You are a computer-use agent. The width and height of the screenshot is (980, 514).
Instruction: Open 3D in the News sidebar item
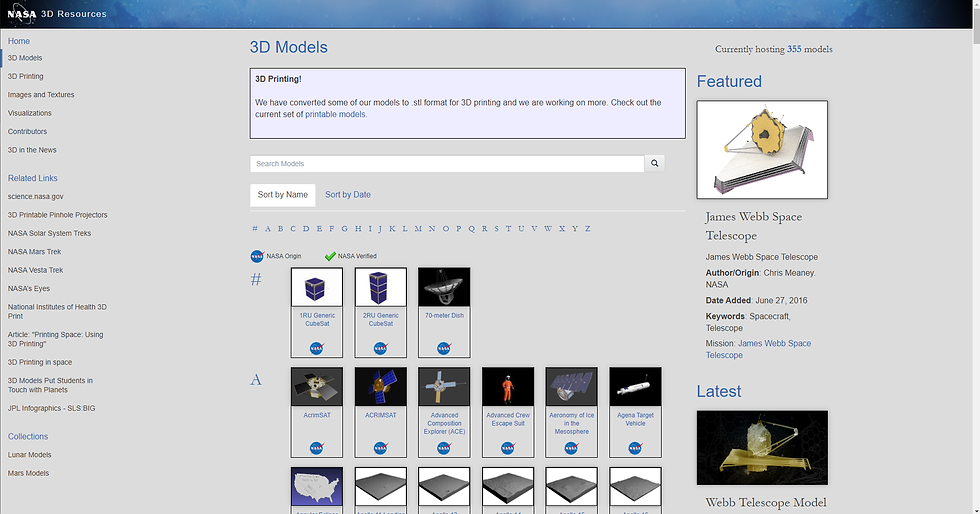pyautogui.click(x=32, y=150)
